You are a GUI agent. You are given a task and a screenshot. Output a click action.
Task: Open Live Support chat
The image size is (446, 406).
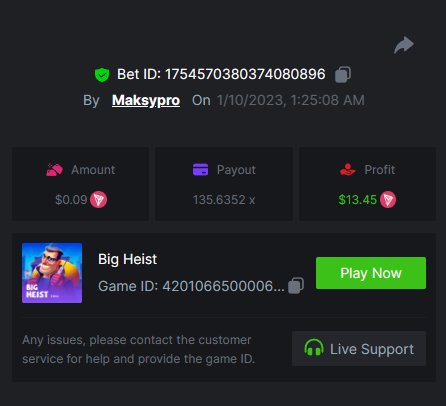[359, 349]
